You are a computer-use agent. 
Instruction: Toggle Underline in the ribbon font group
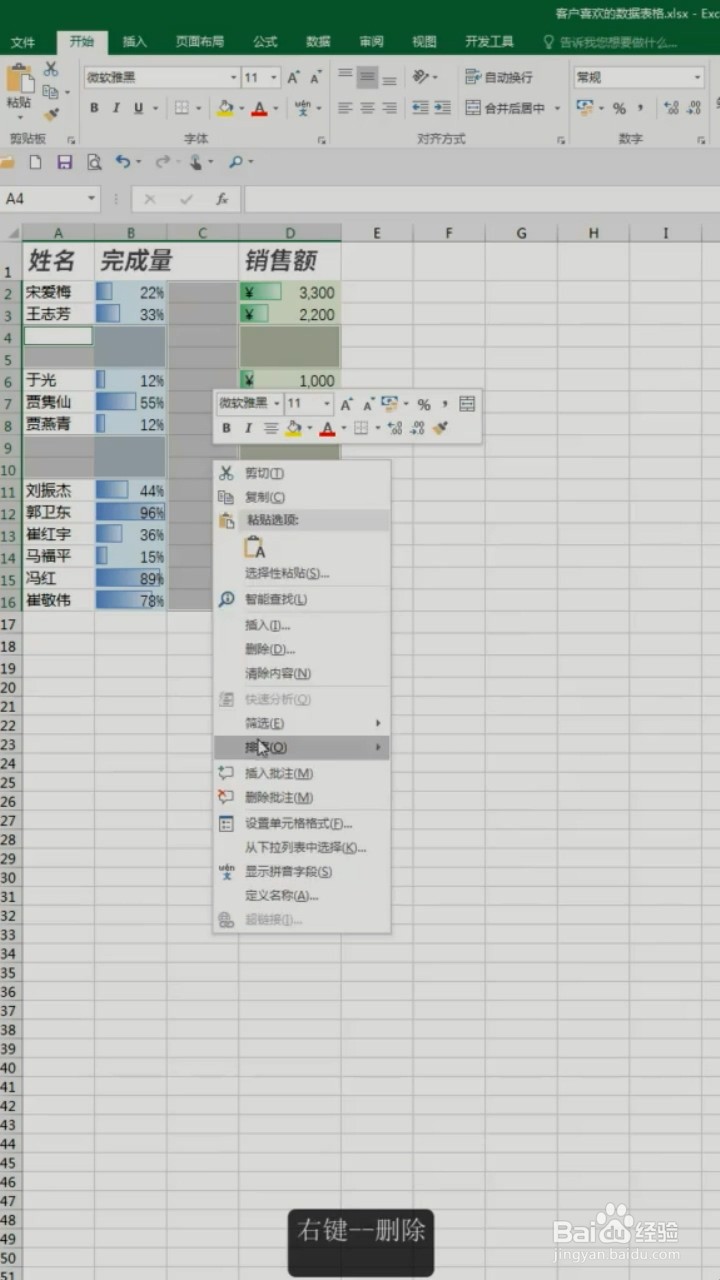tap(138, 108)
